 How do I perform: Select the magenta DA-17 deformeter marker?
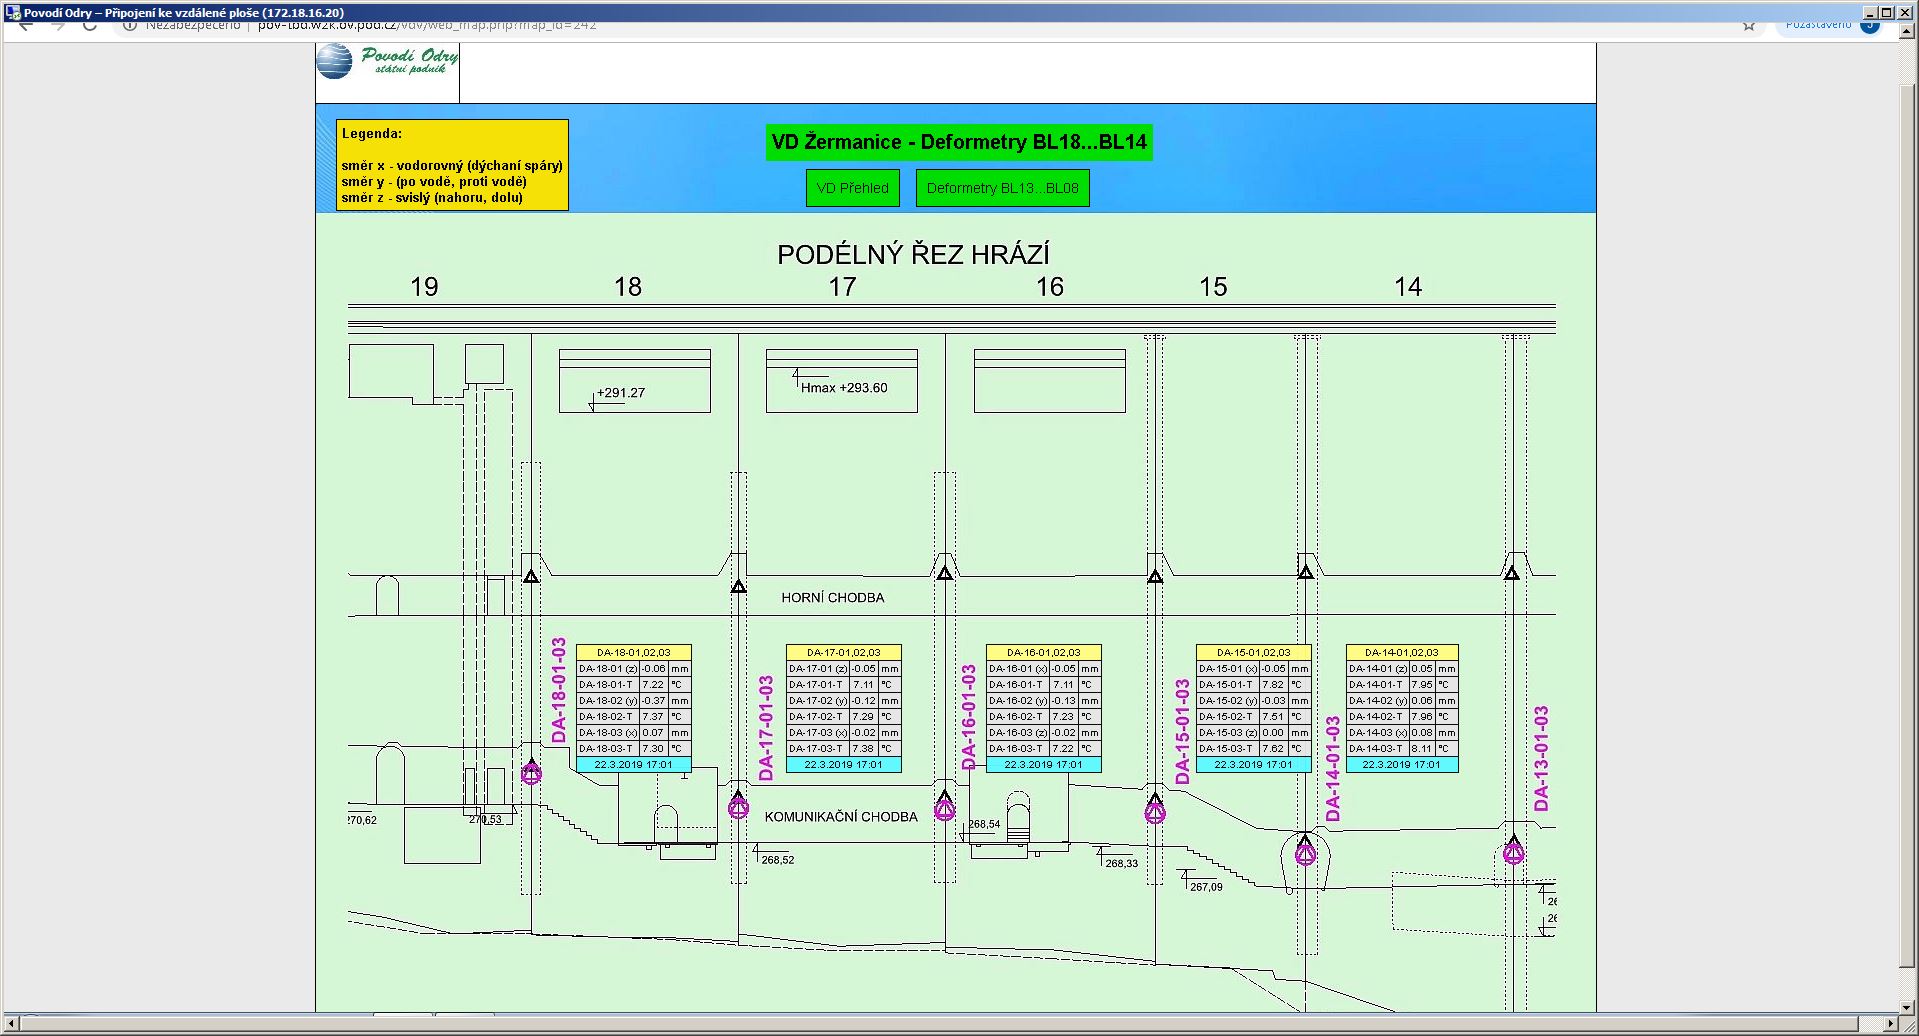pyautogui.click(x=738, y=806)
